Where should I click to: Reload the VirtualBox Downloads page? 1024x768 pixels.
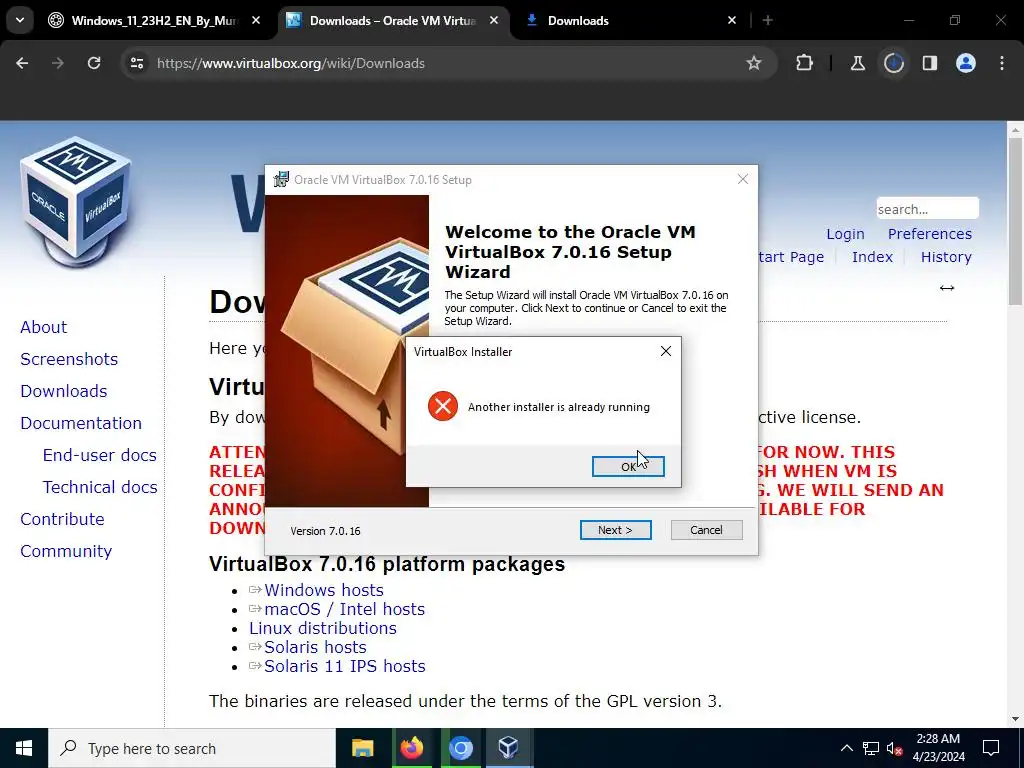point(94,63)
